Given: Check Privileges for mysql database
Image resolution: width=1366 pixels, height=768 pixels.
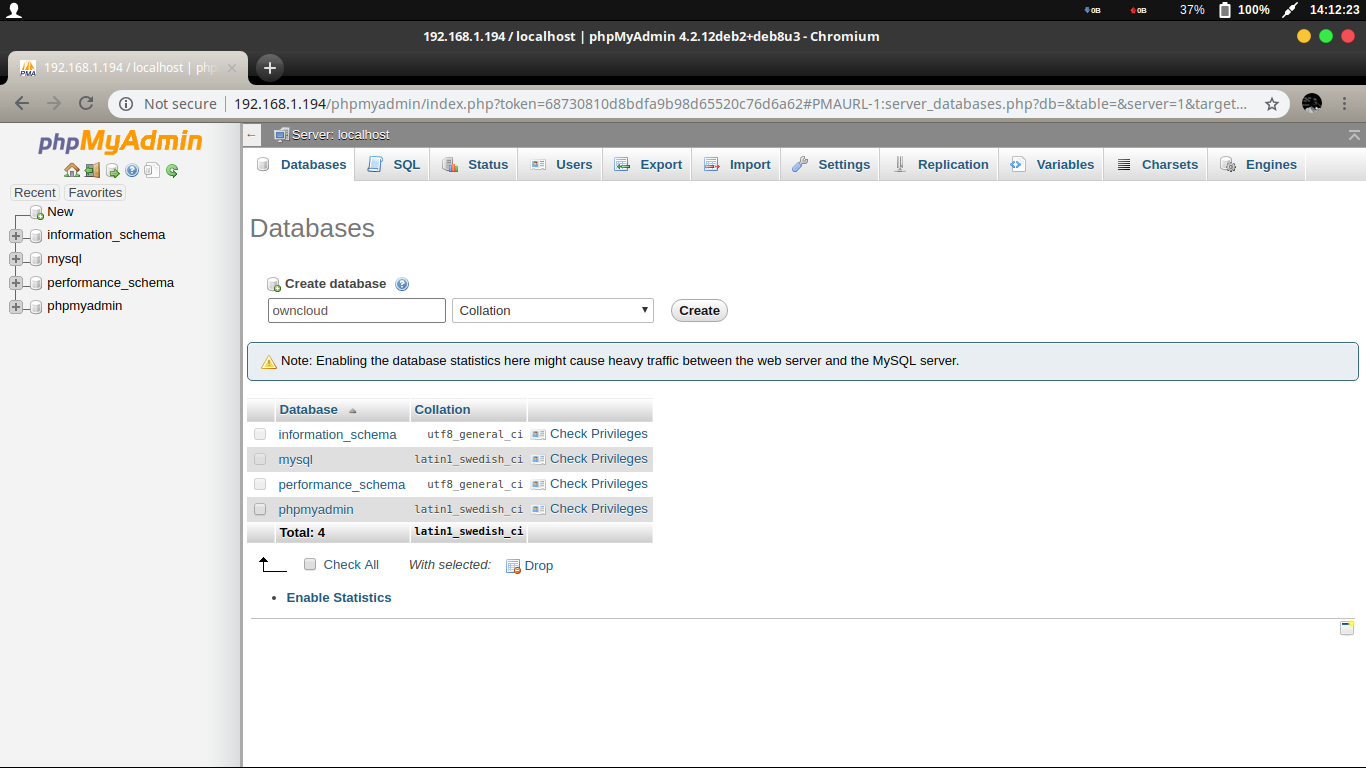Looking at the screenshot, I should tap(589, 459).
